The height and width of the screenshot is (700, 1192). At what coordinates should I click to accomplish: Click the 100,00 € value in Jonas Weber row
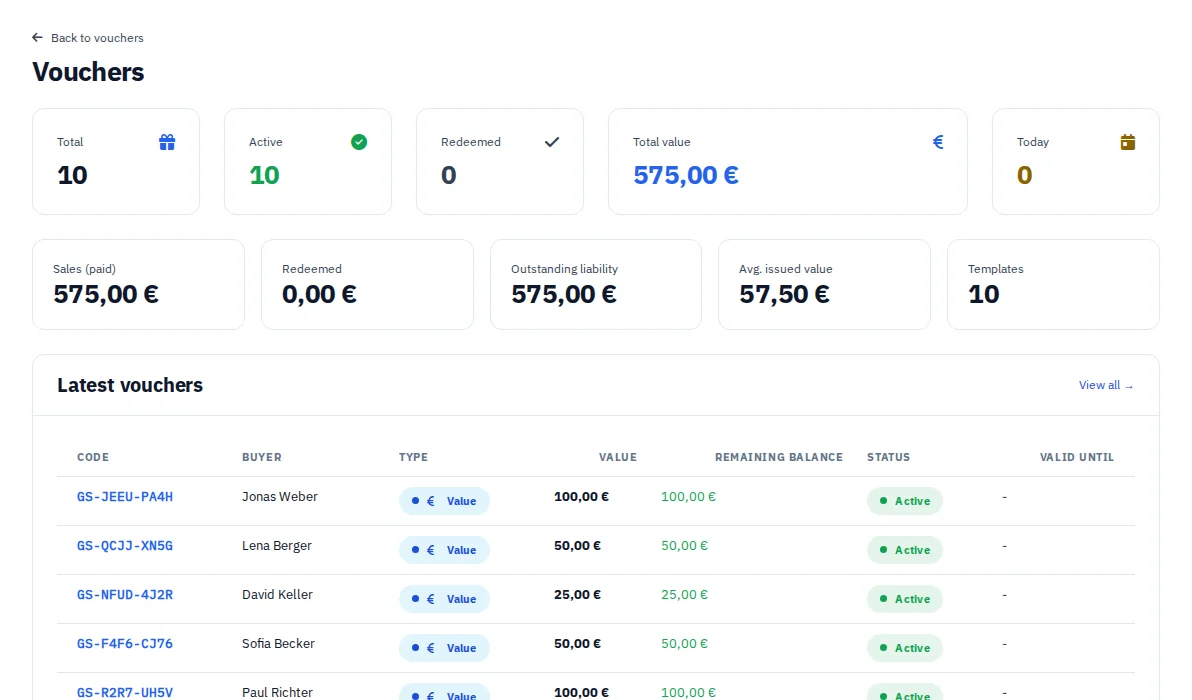(x=582, y=496)
